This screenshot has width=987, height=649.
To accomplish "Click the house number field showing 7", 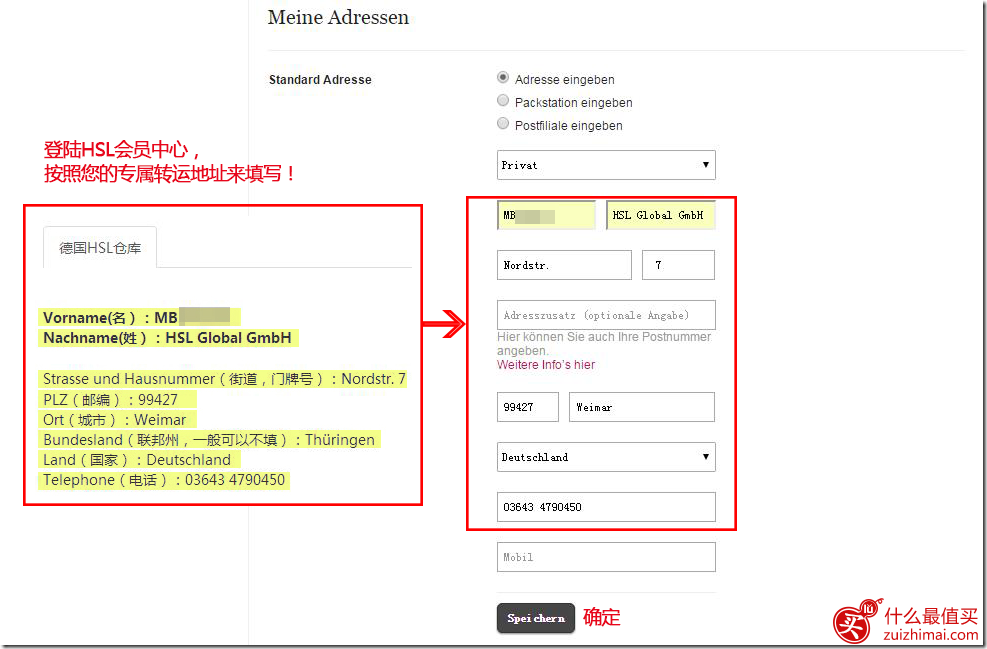I will pos(679,265).
